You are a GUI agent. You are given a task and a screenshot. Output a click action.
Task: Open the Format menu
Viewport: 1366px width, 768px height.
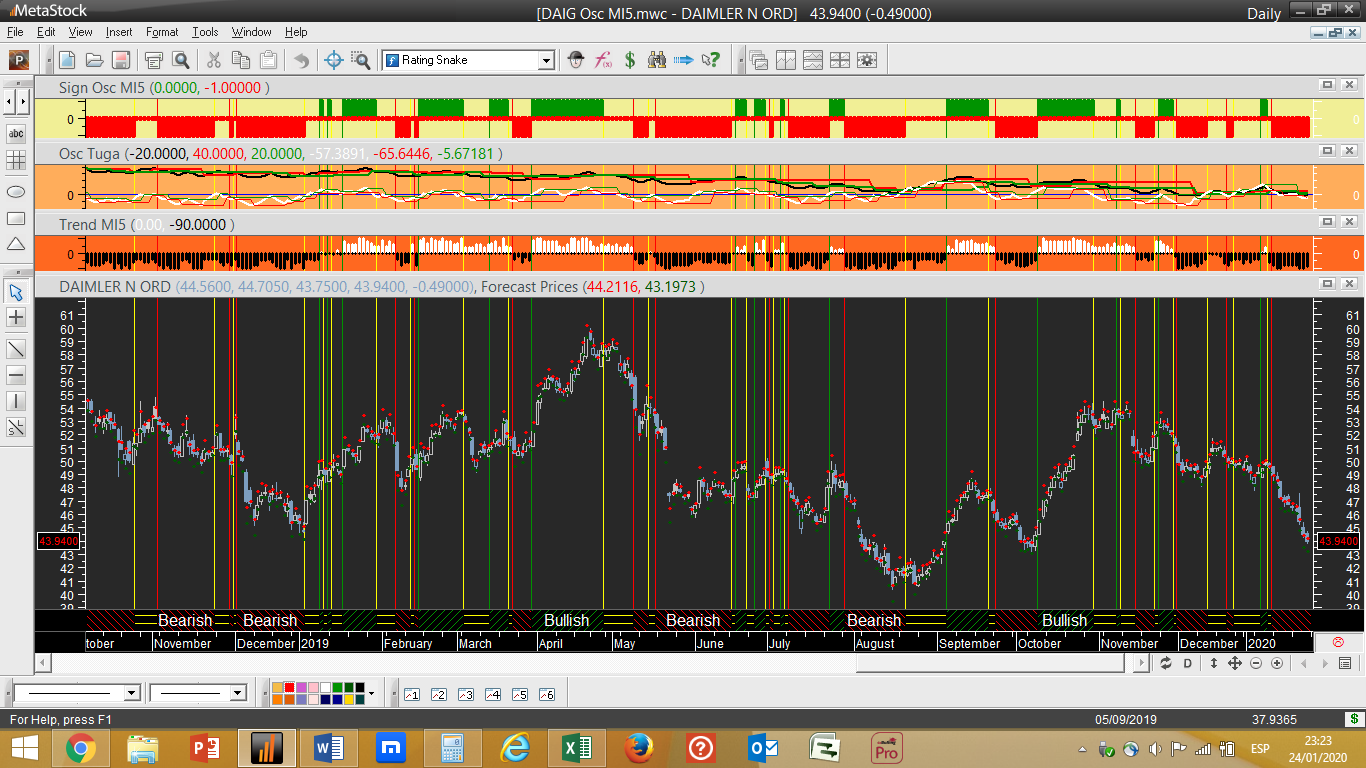click(162, 32)
